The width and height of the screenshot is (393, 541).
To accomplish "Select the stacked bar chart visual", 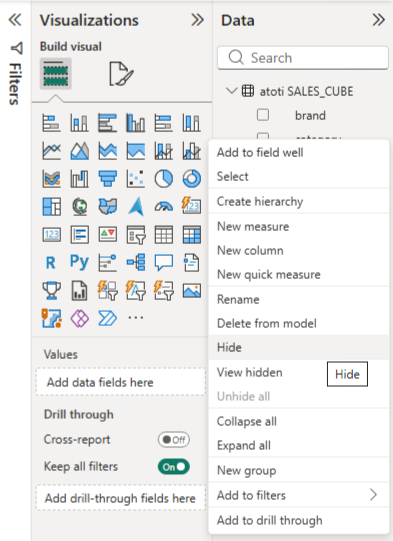I will pyautogui.click(x=51, y=123).
